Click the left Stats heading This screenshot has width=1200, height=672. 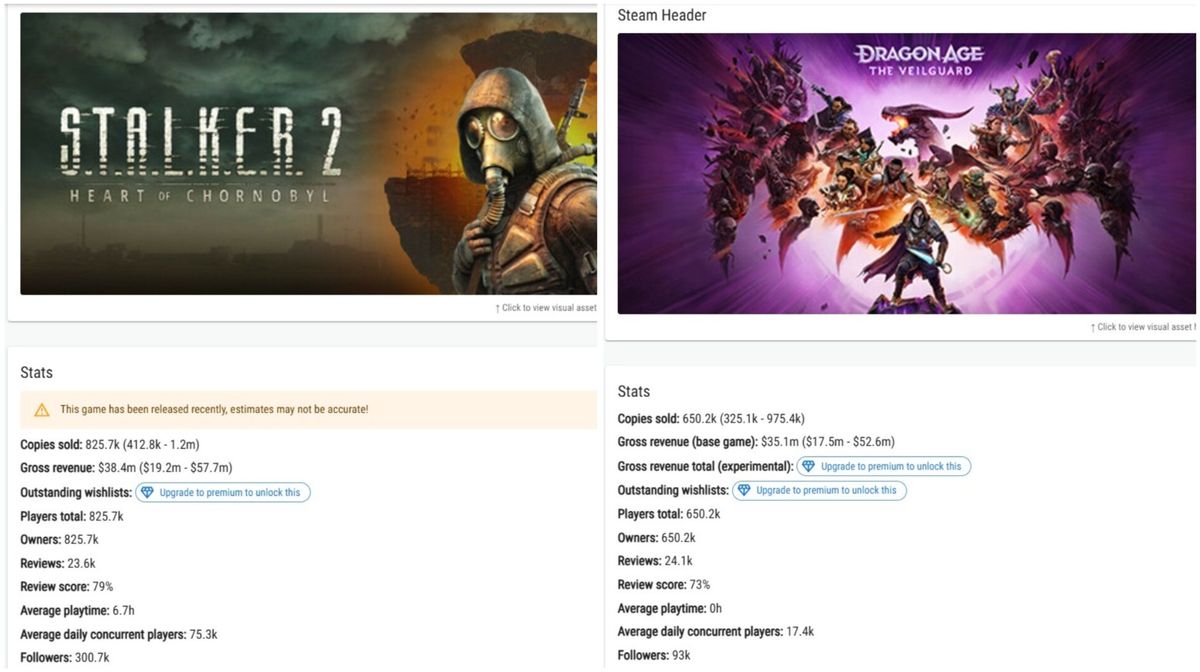[37, 373]
